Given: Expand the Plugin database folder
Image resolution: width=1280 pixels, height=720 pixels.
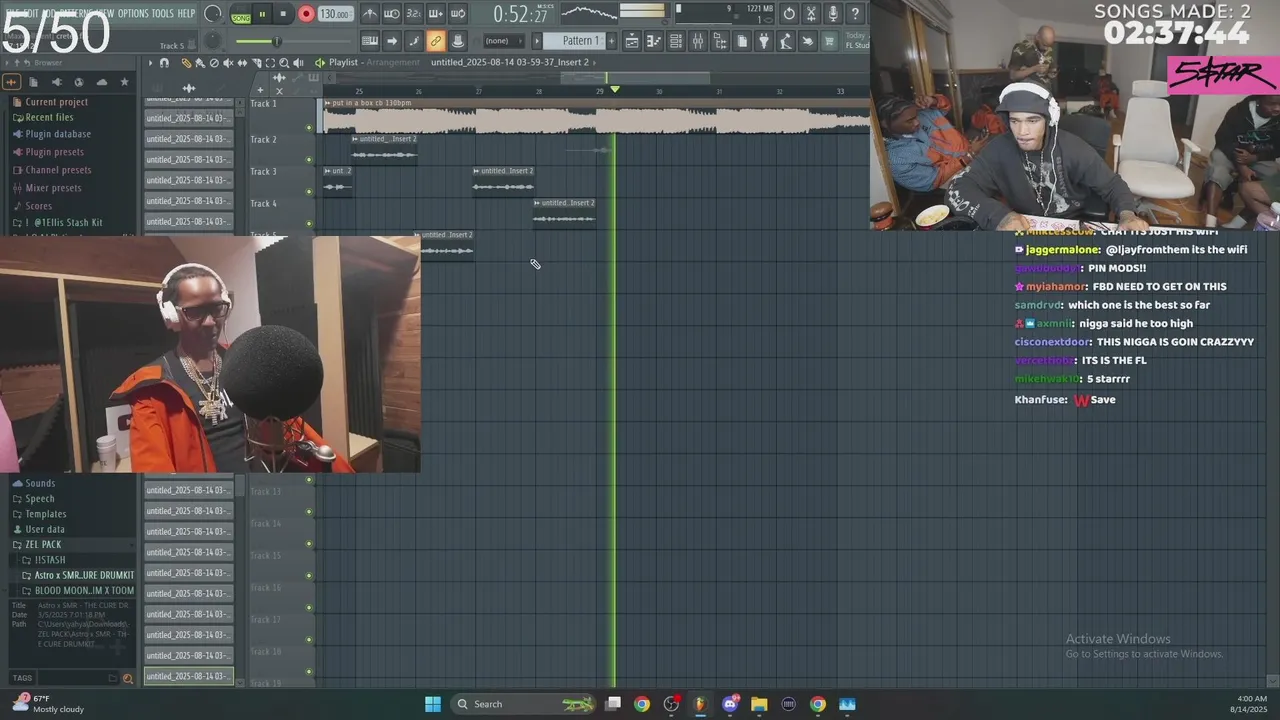Looking at the screenshot, I should point(58,134).
